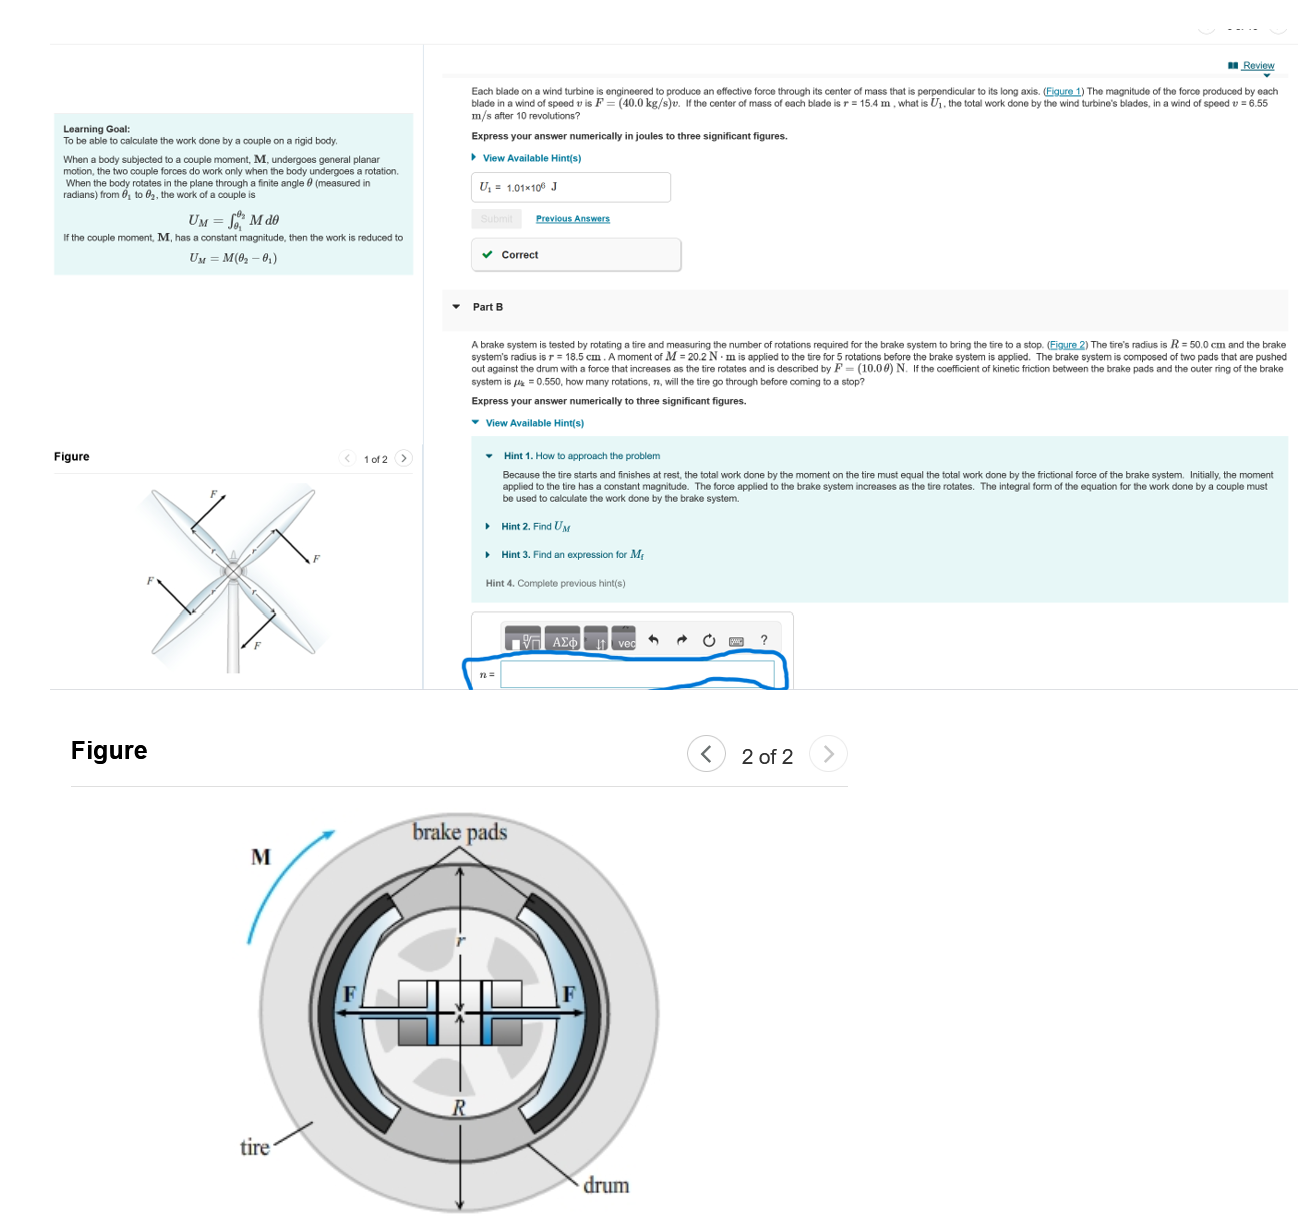
Task: Collapse the Part B section triangle
Action: point(456,307)
